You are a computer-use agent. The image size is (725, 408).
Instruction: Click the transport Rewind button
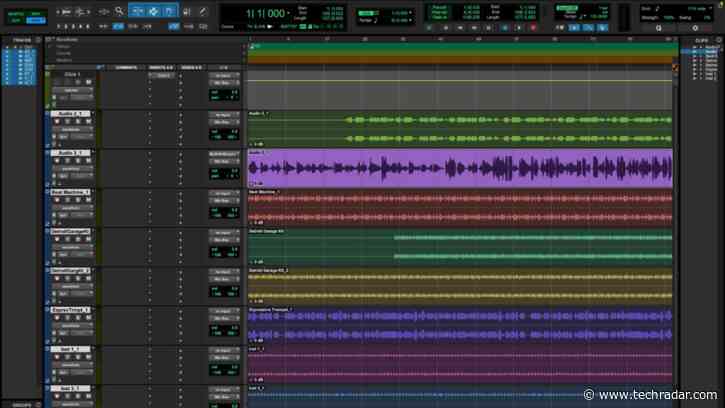coord(460,28)
